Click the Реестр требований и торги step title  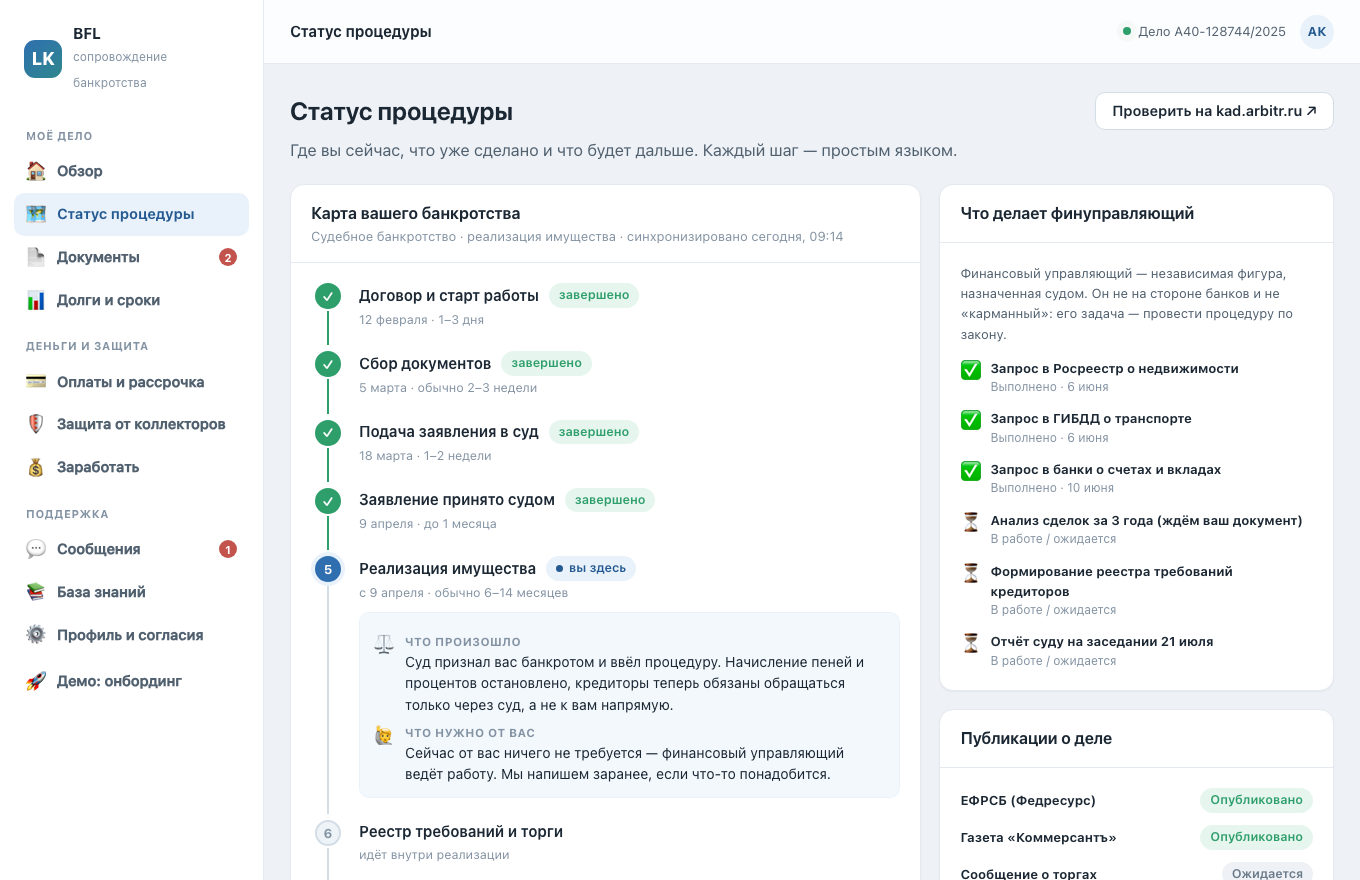pos(461,832)
